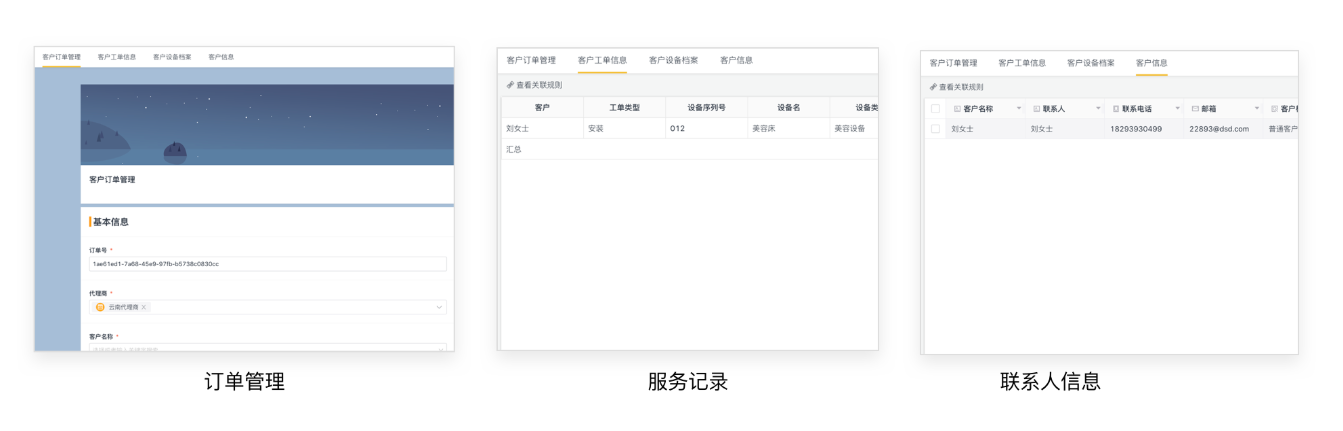Switch to 客户设备档案 tab in contact info window
1343x431 pixels.
[x=1090, y=63]
